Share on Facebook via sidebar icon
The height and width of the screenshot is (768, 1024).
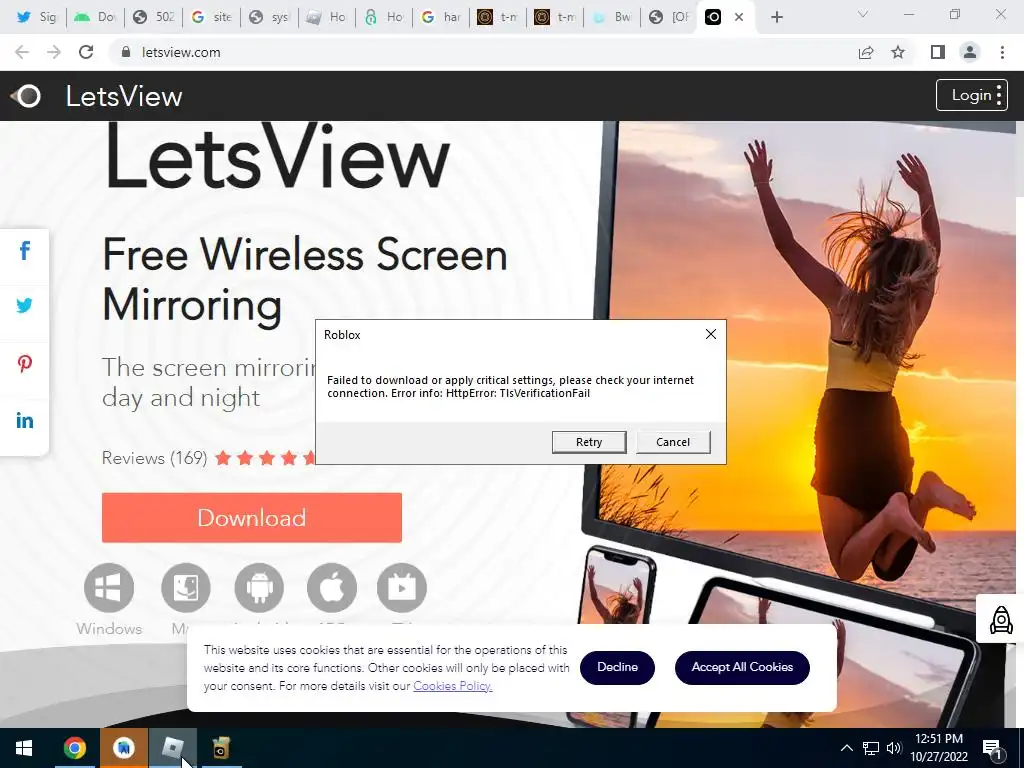(24, 250)
